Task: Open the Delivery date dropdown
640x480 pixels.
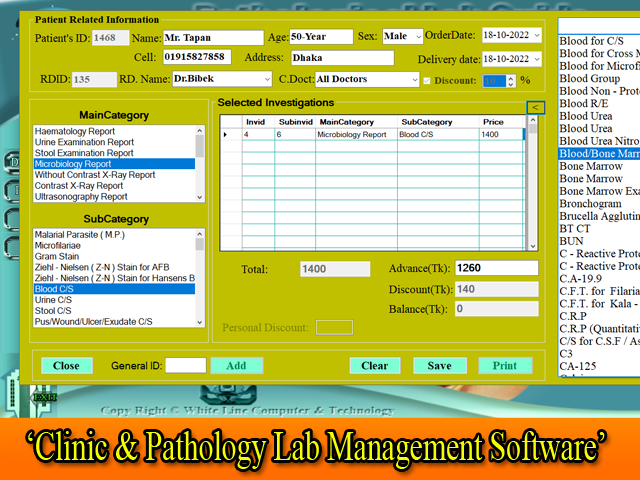Action: pos(548,59)
